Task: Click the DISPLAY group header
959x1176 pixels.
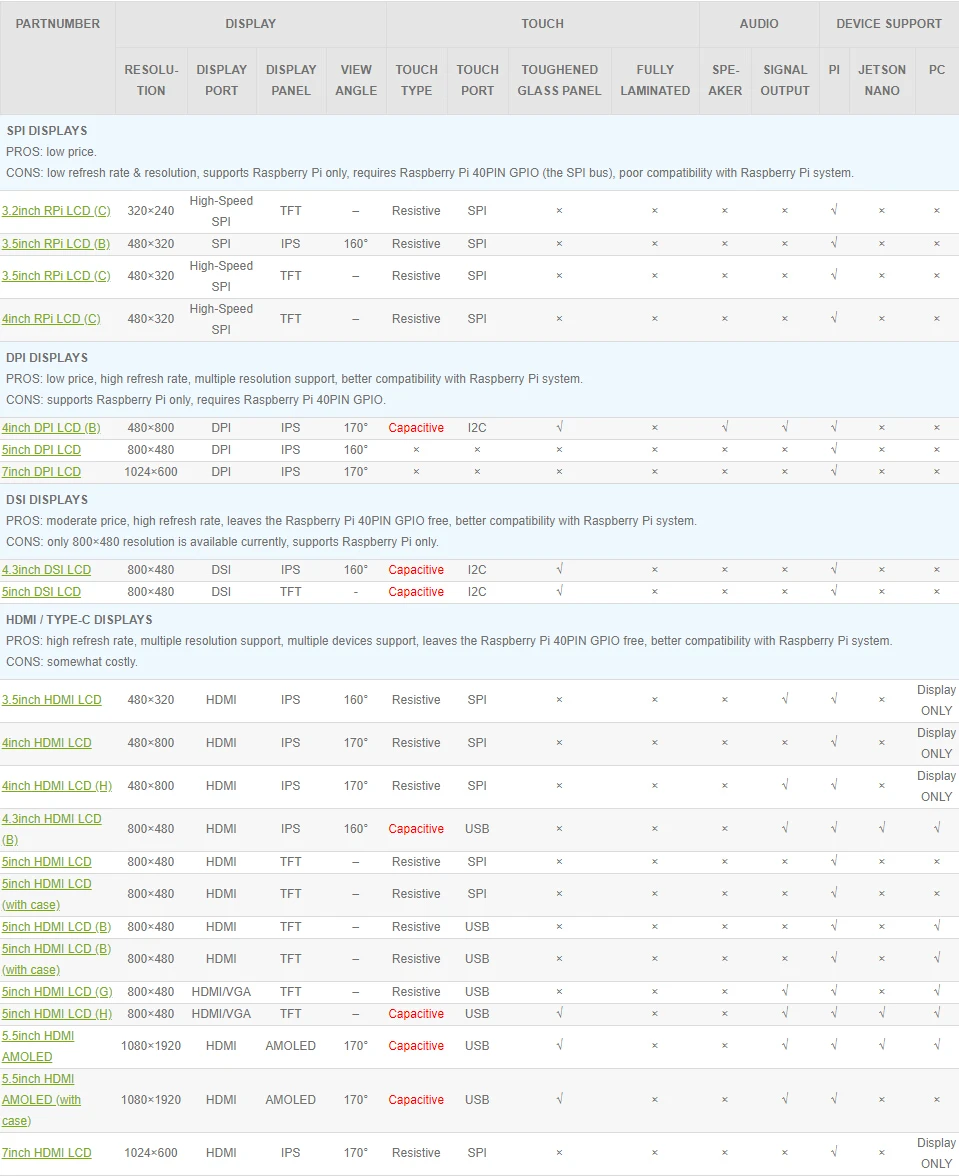Action: [250, 24]
